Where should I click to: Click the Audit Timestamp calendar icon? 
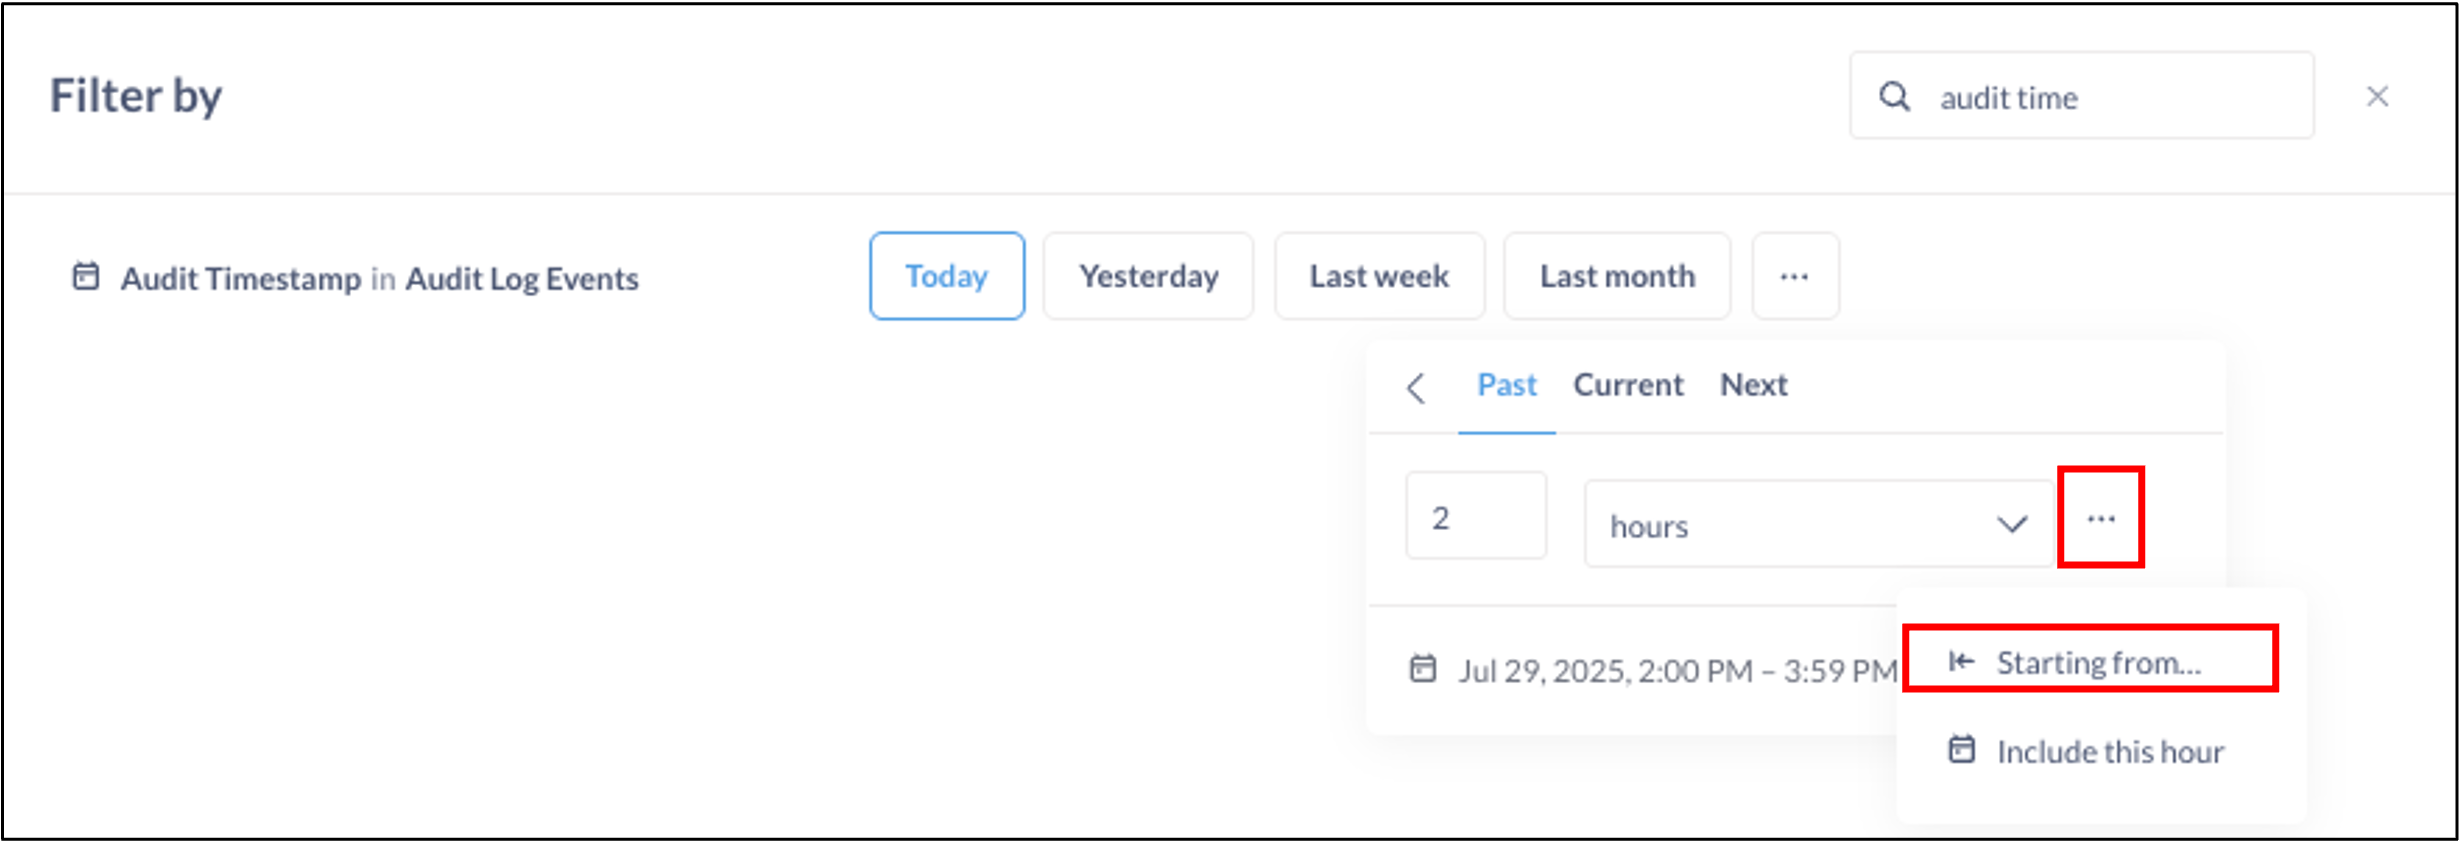point(86,277)
